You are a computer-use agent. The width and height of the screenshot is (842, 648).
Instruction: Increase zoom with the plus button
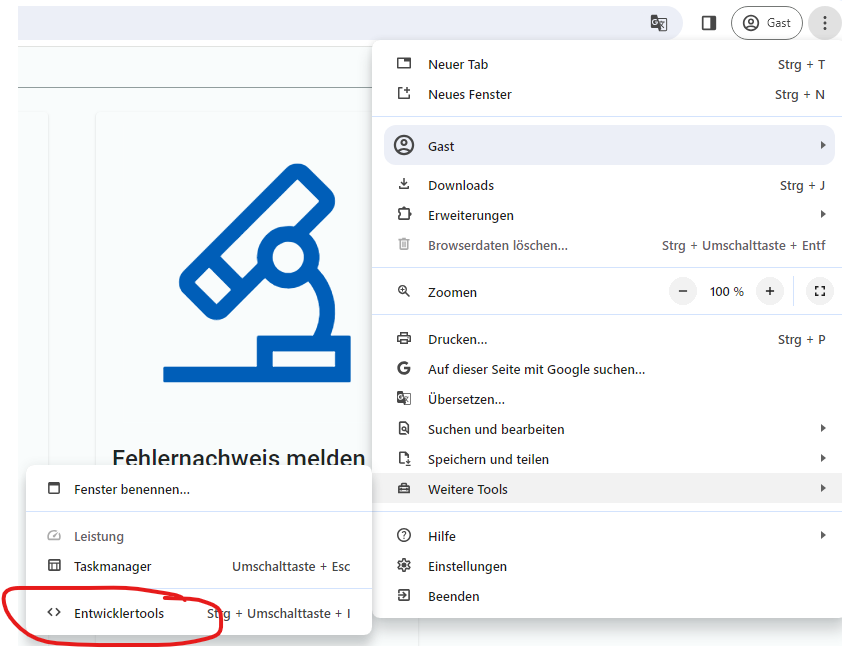(x=769, y=292)
